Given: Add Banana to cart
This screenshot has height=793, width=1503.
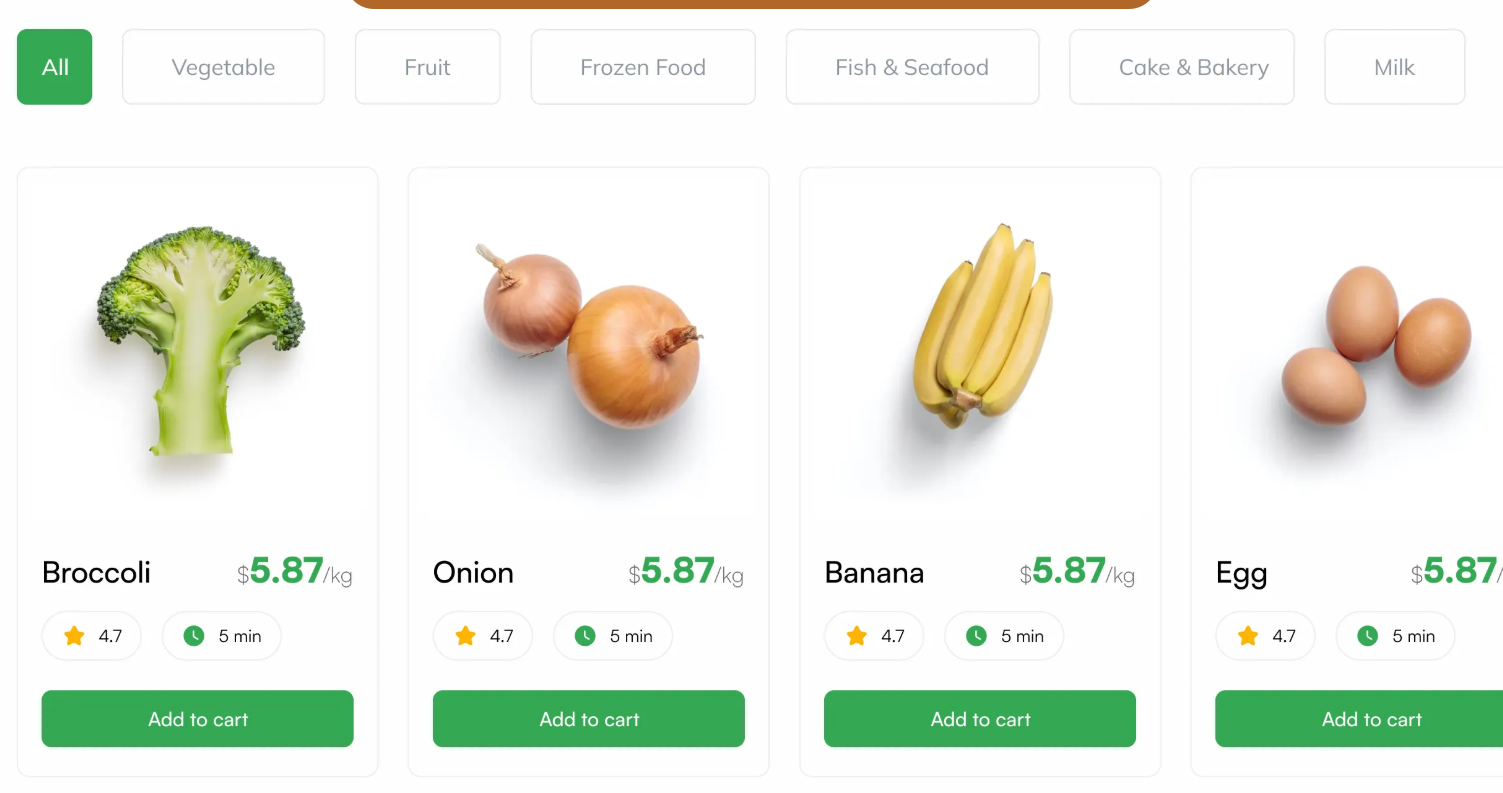Looking at the screenshot, I should pos(980,719).
